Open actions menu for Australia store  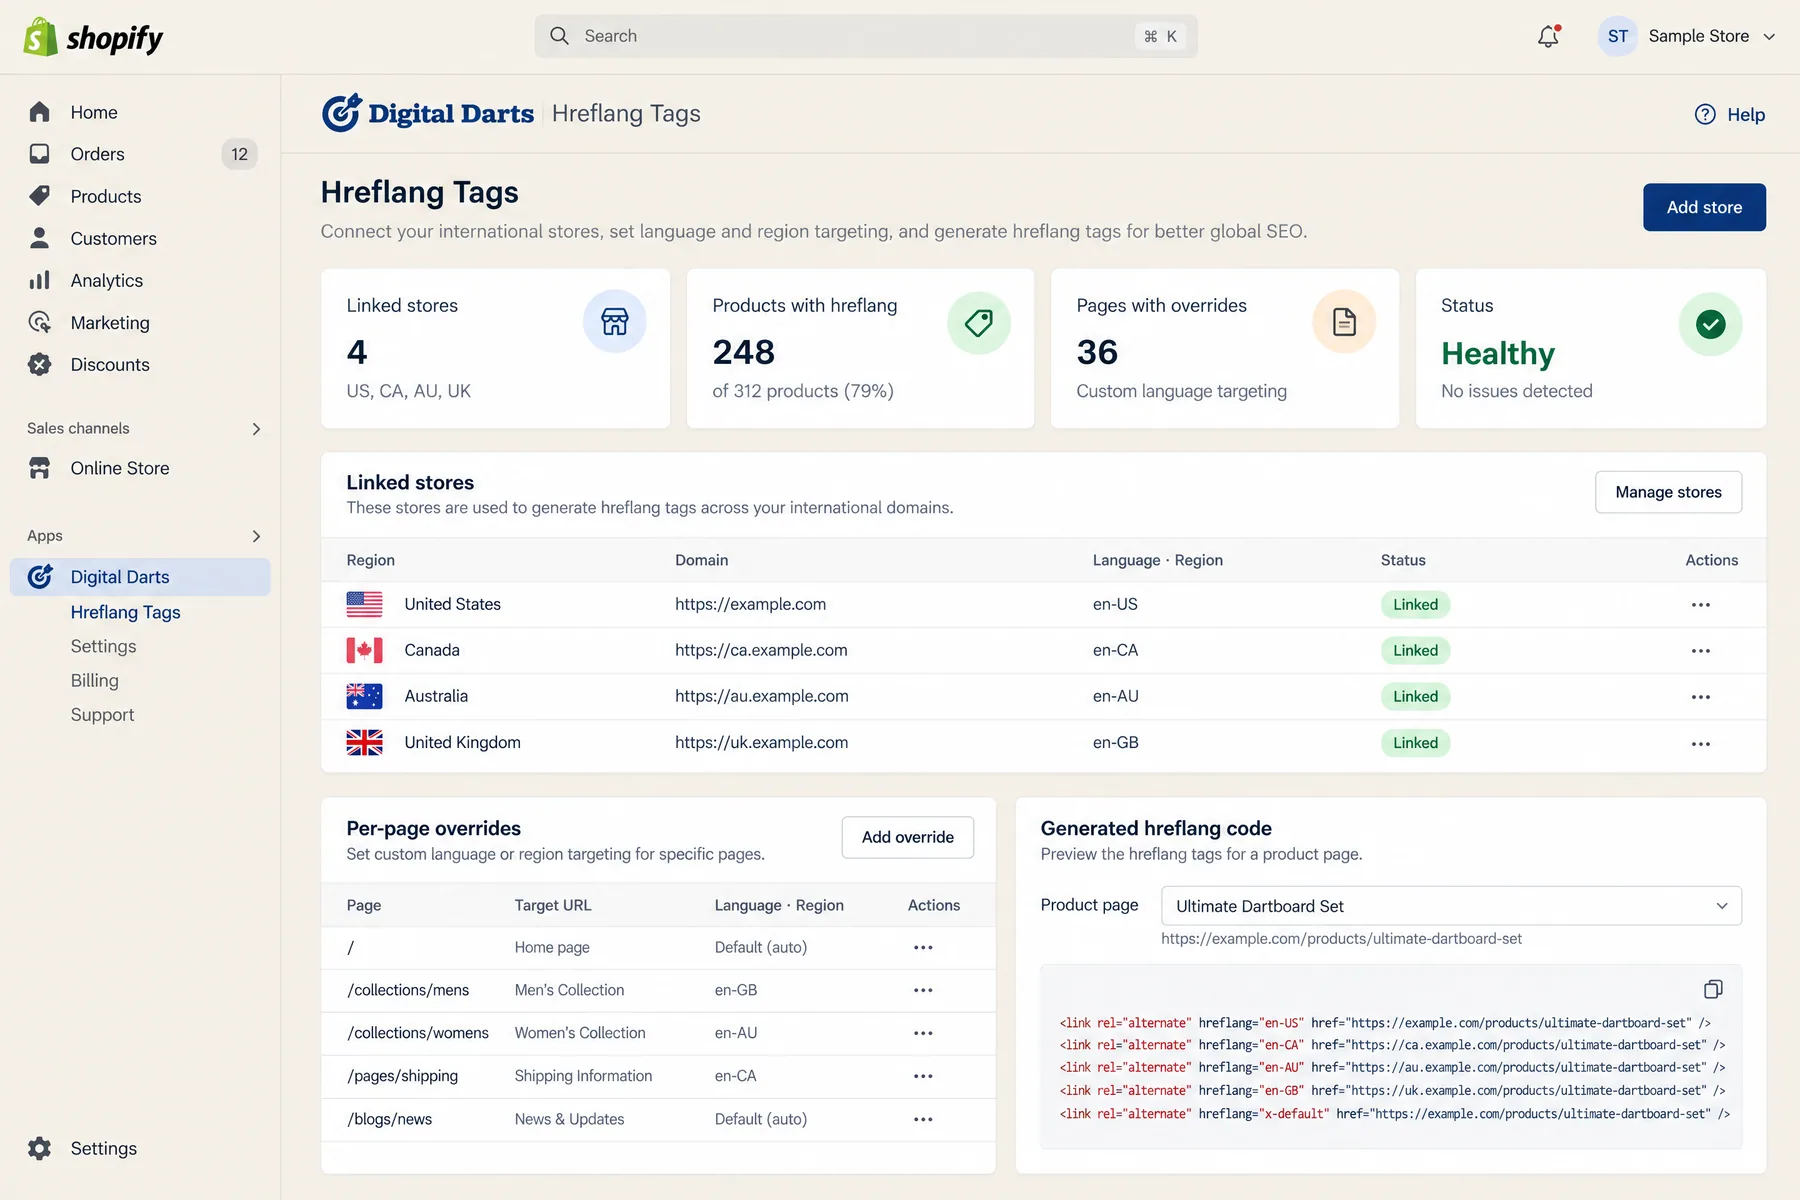[x=1701, y=697]
